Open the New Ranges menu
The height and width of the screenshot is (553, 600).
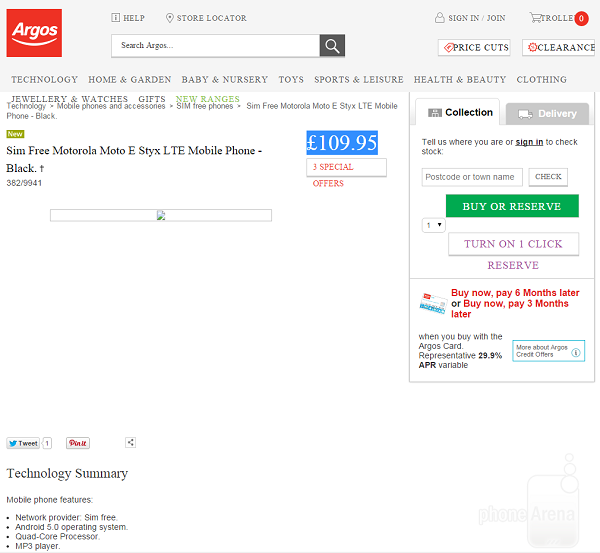(207, 99)
